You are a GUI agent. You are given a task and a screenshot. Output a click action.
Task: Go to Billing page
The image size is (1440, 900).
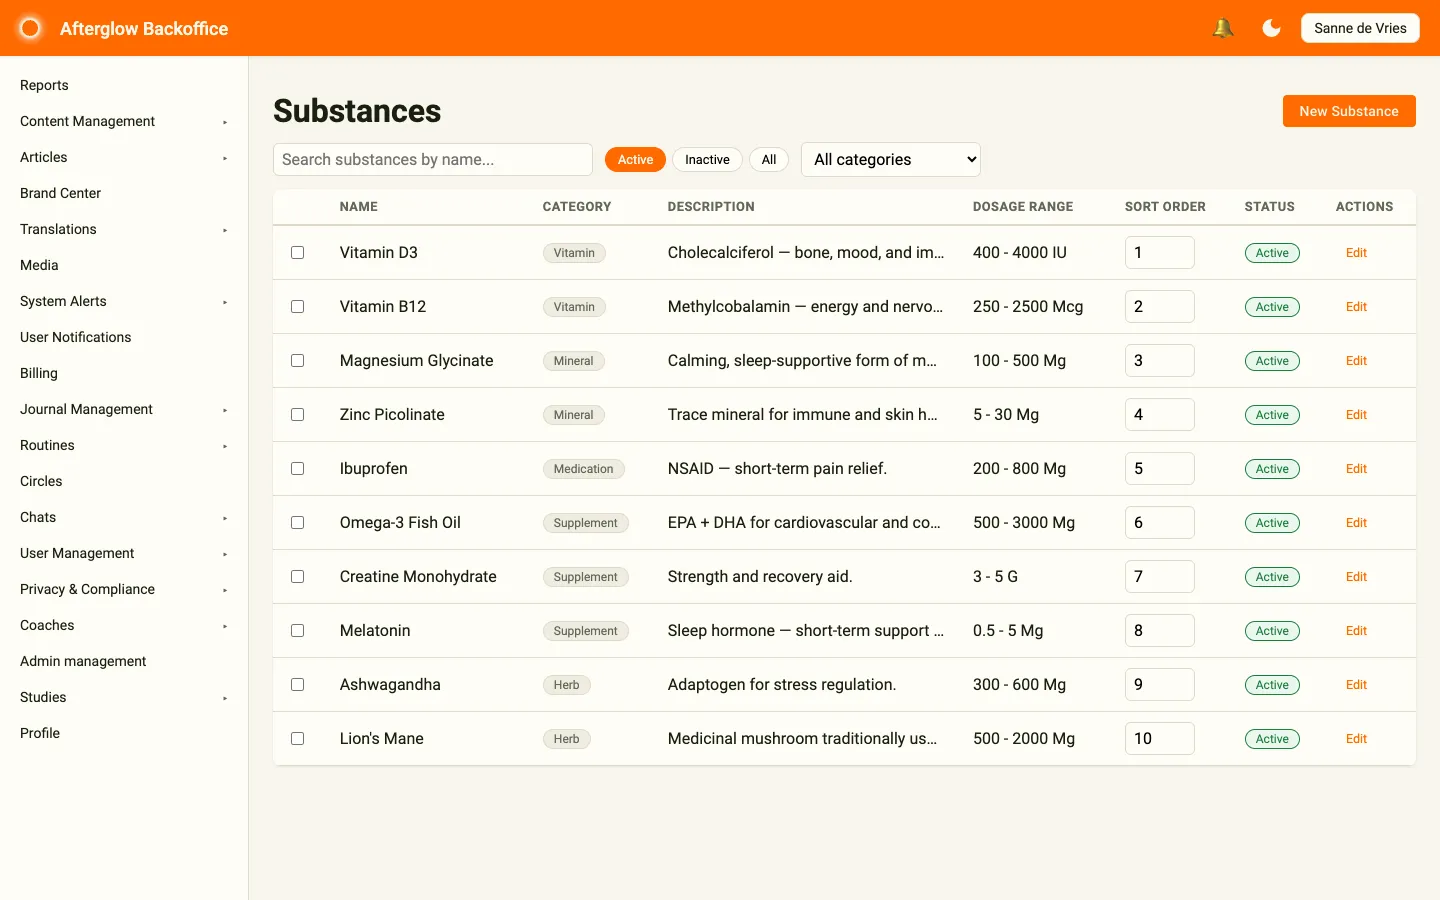39,373
